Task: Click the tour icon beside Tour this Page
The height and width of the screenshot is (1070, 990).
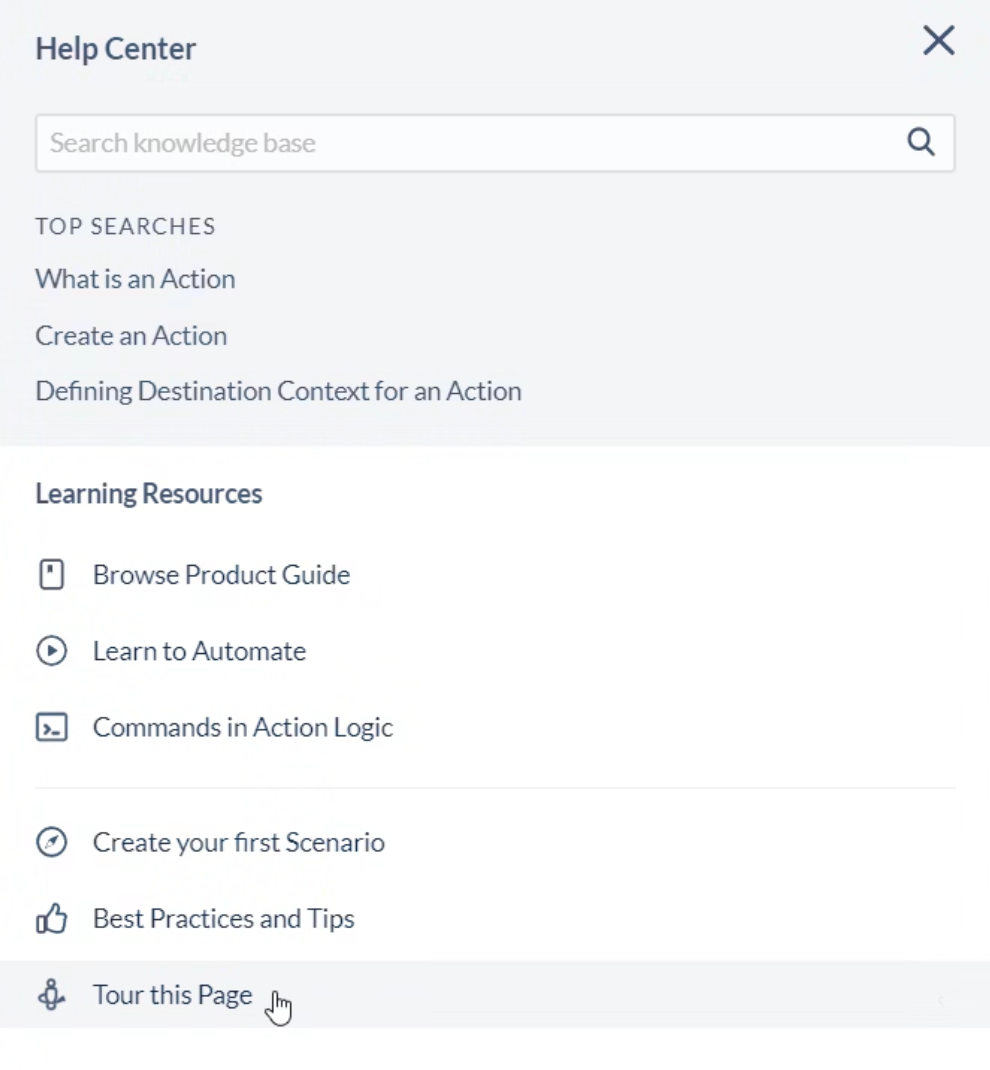Action: tap(51, 995)
